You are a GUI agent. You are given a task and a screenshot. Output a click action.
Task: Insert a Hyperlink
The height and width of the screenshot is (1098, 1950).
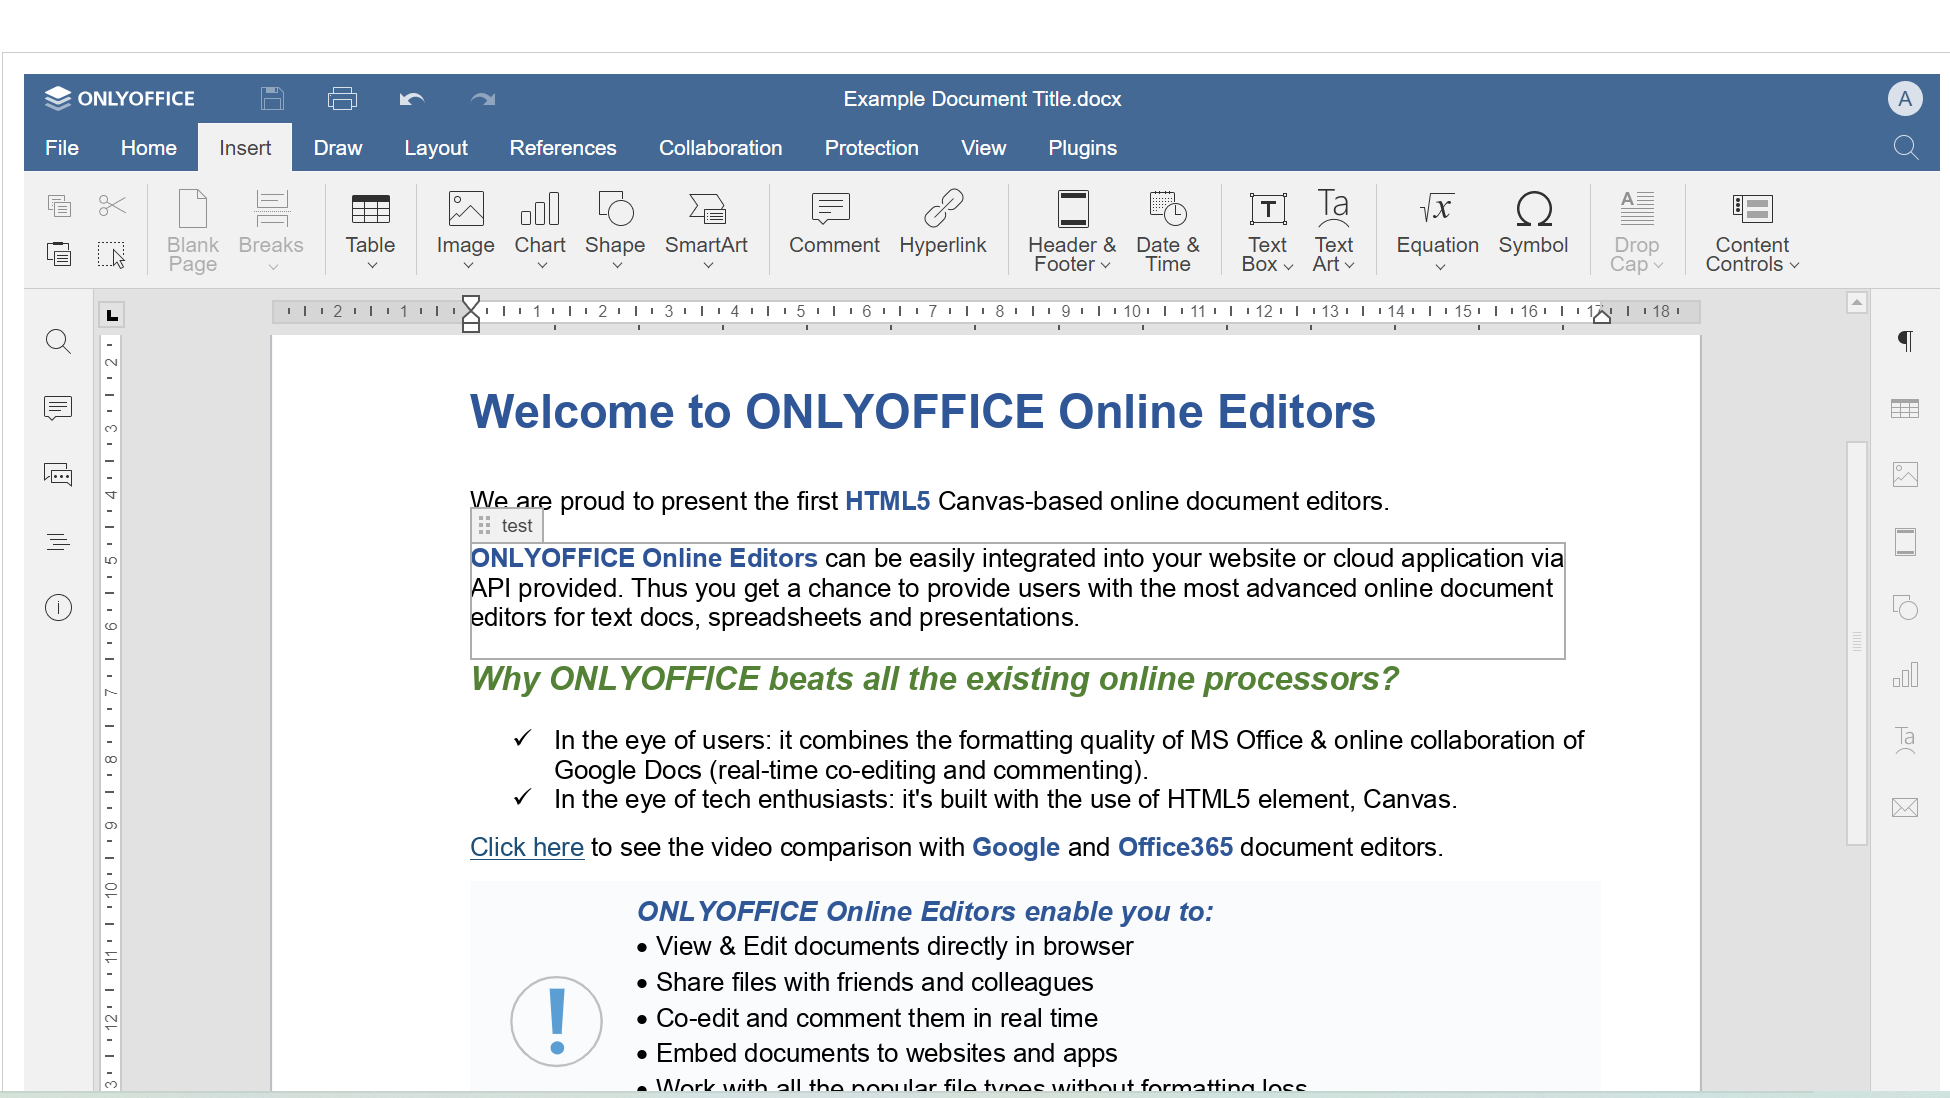coord(943,224)
